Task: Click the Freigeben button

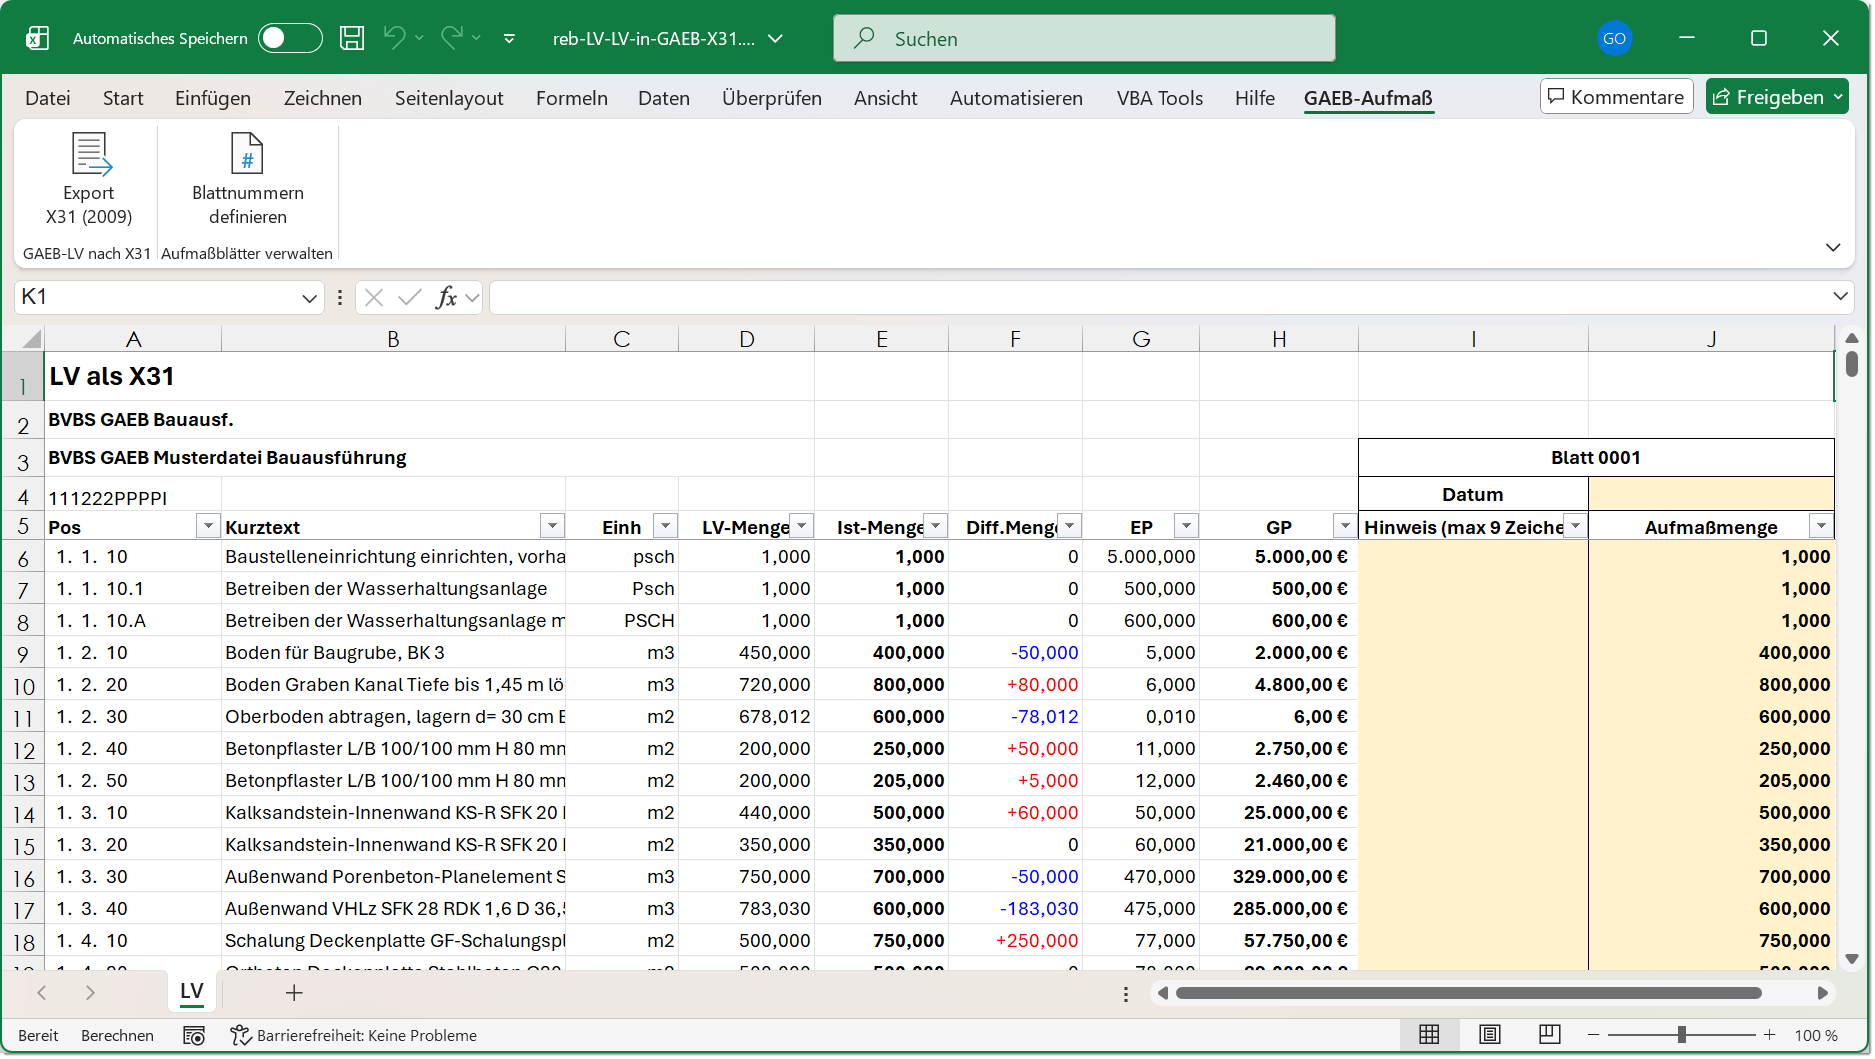Action: point(1777,96)
